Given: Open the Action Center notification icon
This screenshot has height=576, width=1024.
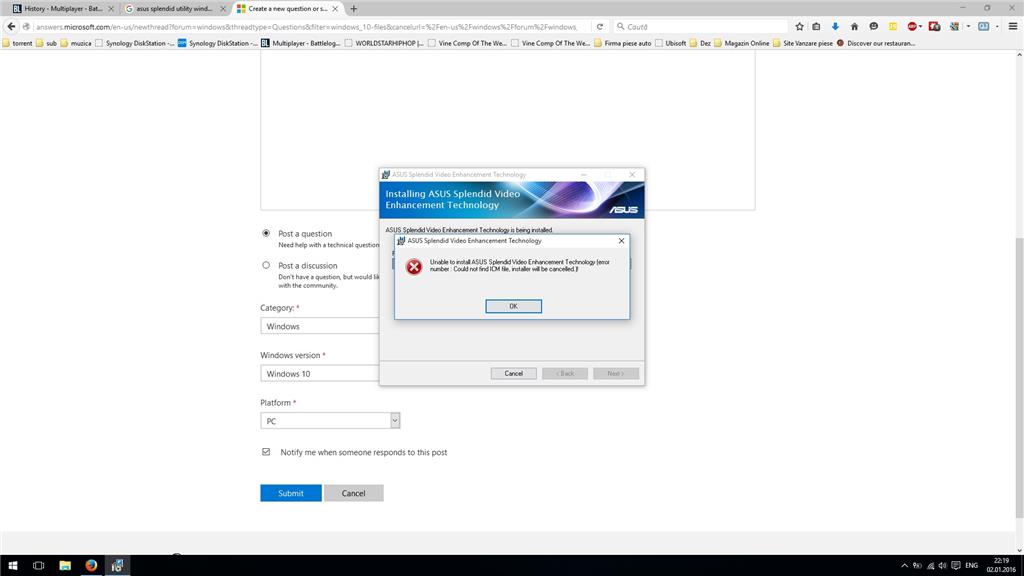Looking at the screenshot, I should (x=956, y=566).
